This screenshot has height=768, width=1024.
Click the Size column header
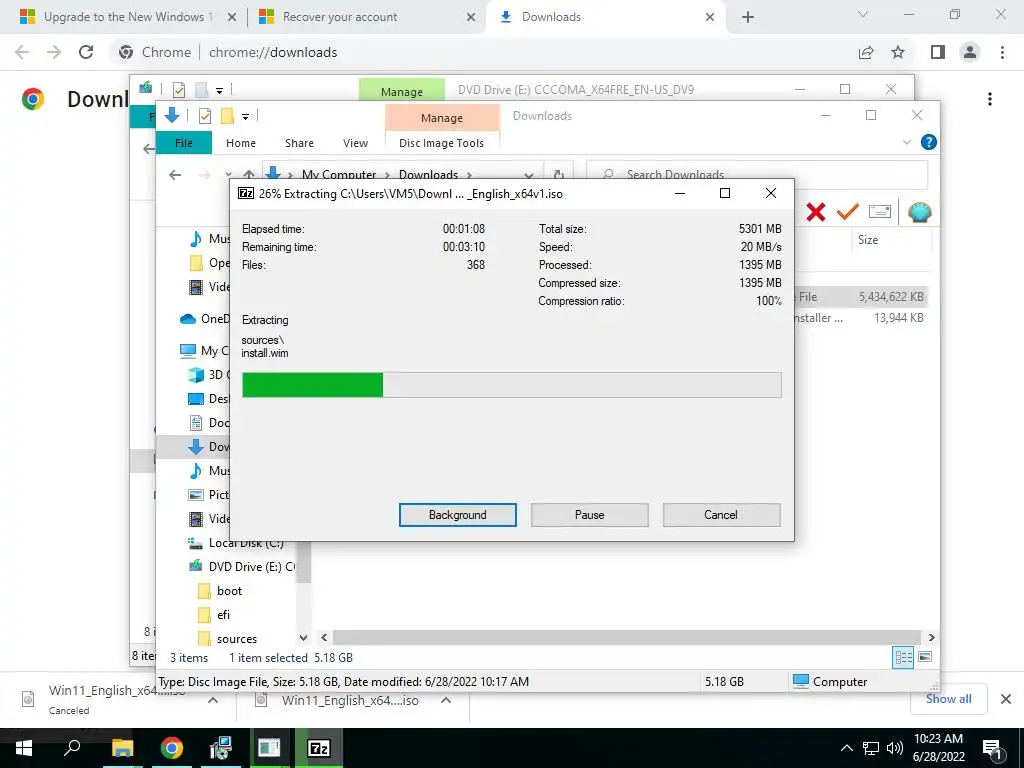867,240
